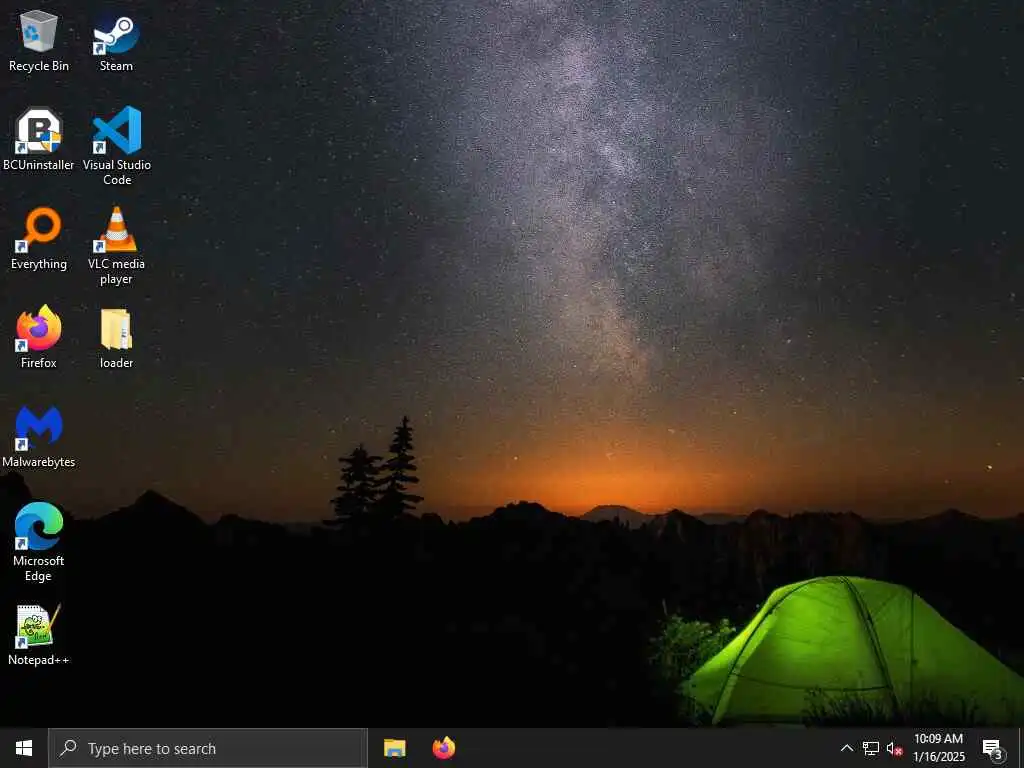The image size is (1024, 768).
Task: Open the Windows Start menu
Action: 24,748
